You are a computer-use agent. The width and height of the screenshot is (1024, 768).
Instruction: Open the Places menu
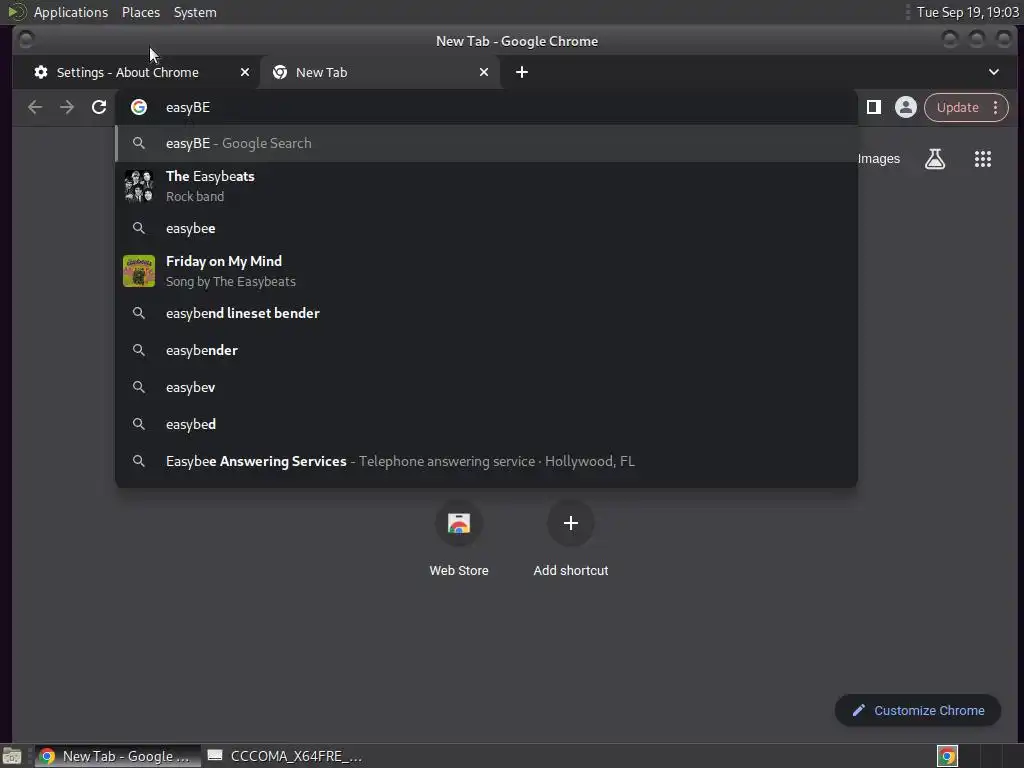tap(141, 12)
